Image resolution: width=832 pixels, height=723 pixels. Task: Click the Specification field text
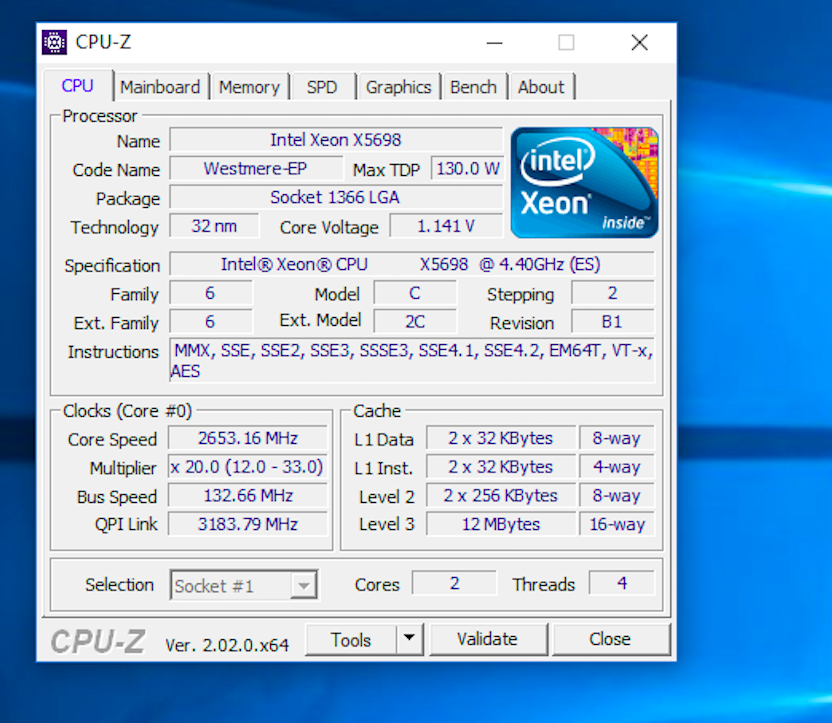412,264
